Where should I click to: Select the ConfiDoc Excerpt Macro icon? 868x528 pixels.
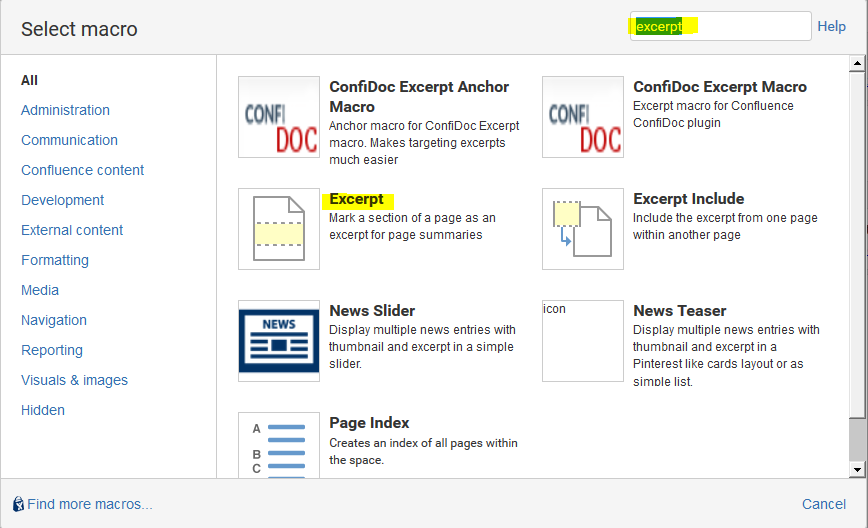[x=583, y=117]
